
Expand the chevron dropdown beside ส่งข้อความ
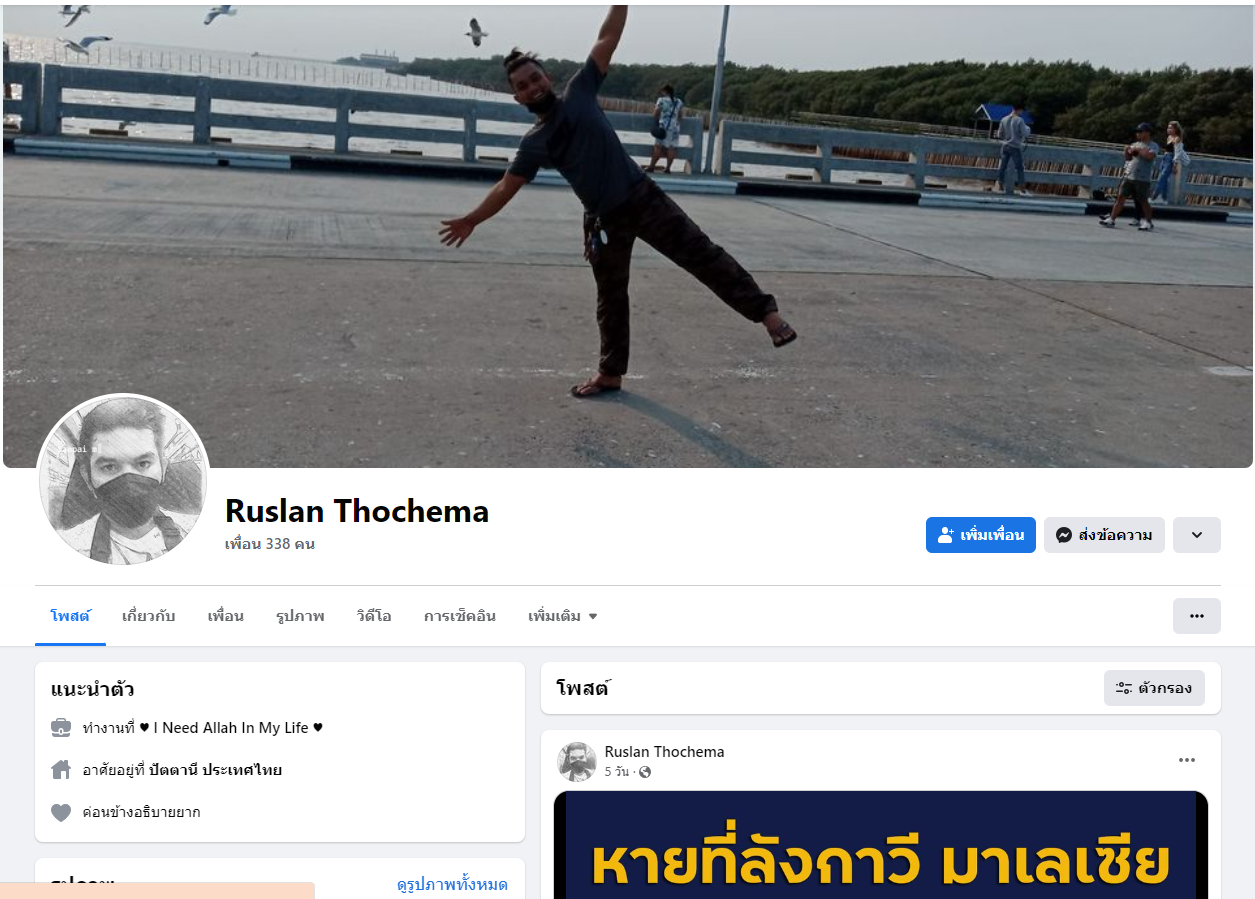click(x=1197, y=535)
